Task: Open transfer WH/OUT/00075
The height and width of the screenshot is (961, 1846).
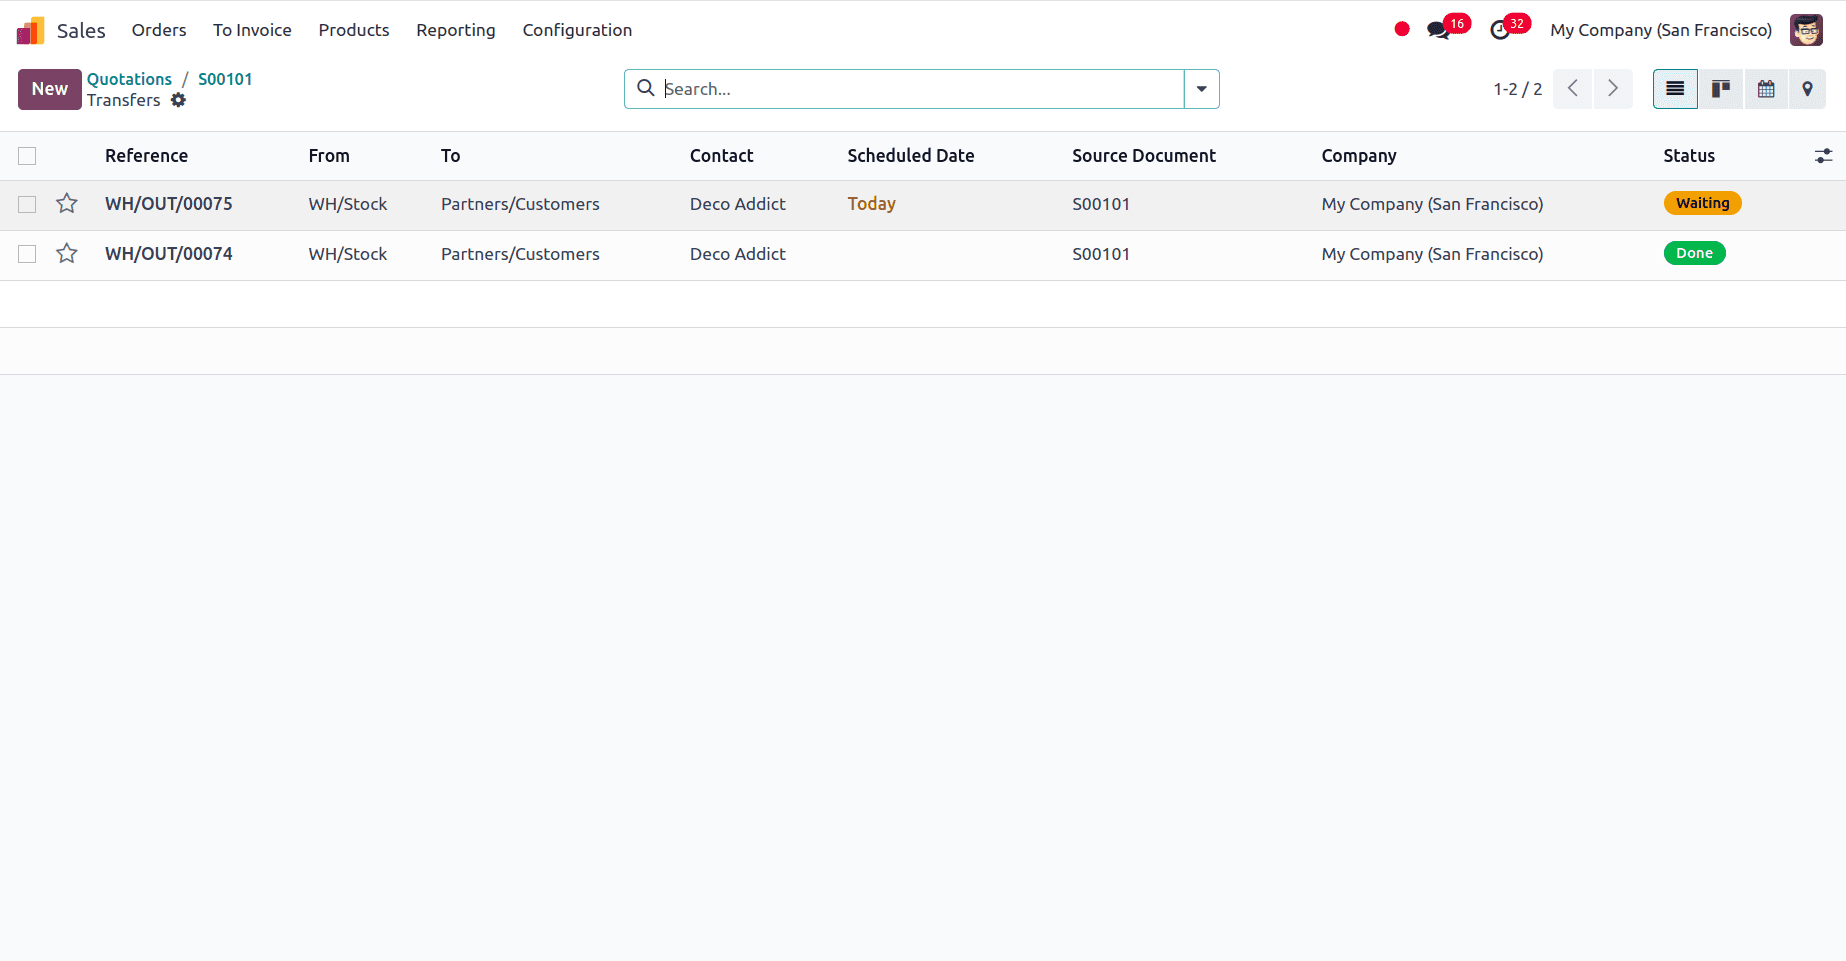Action: [168, 204]
